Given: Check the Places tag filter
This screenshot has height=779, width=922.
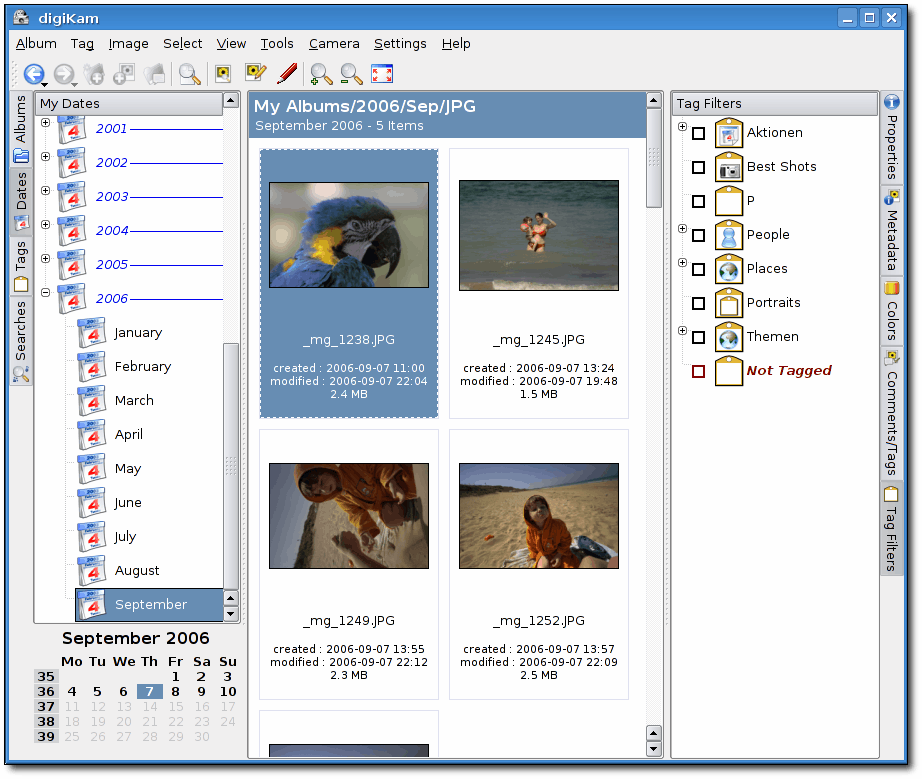Looking at the screenshot, I should click(x=699, y=269).
